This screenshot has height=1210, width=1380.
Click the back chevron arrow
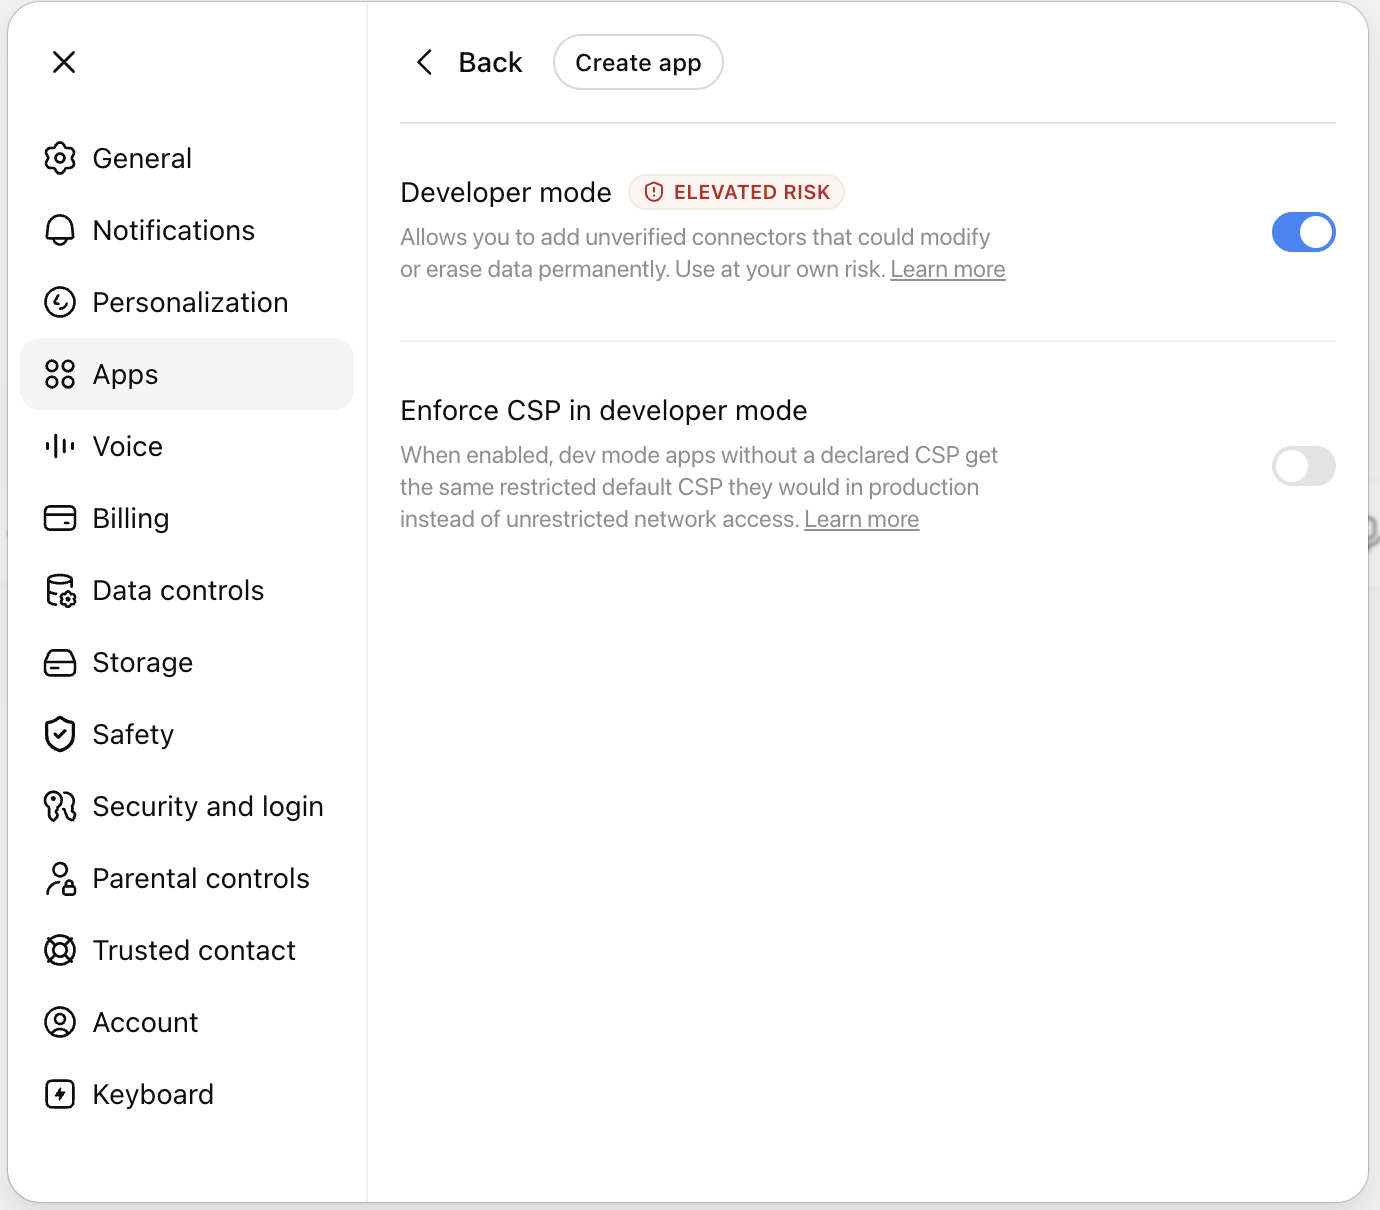tap(424, 62)
